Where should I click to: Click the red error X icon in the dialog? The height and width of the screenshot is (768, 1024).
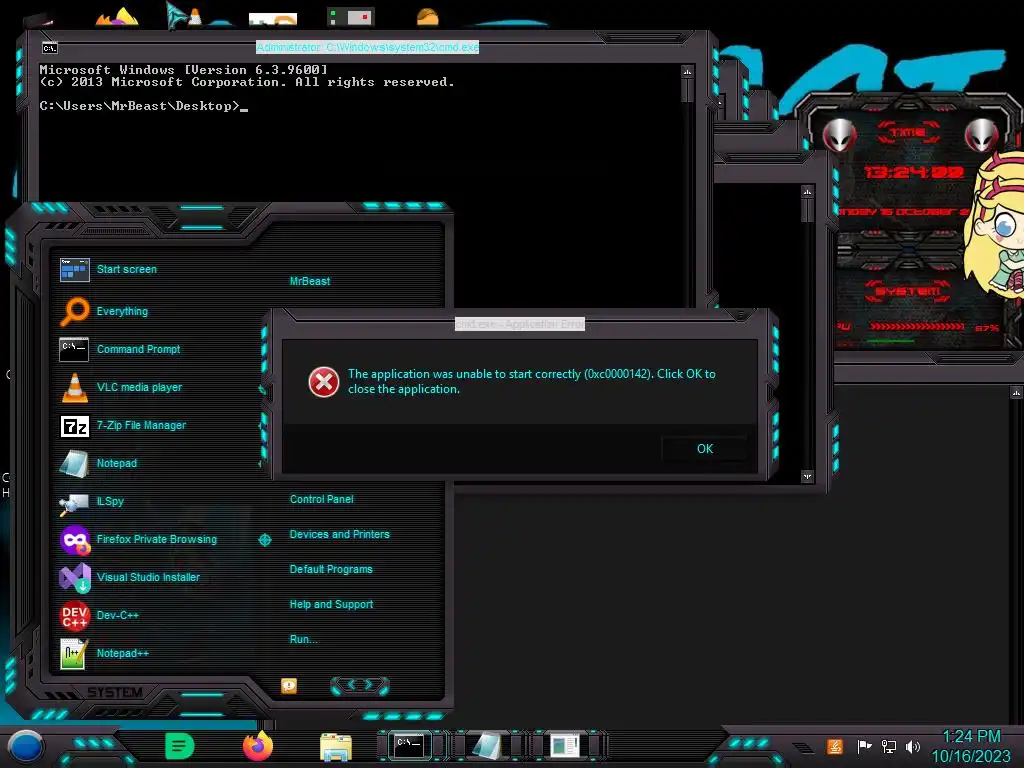click(x=323, y=382)
